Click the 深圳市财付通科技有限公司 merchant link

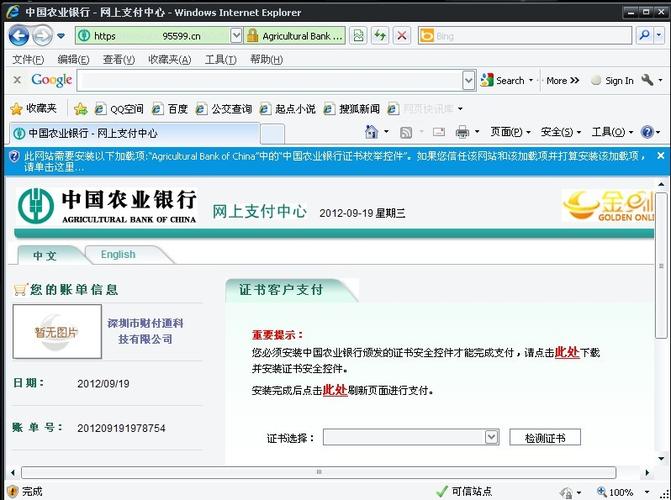(145, 331)
